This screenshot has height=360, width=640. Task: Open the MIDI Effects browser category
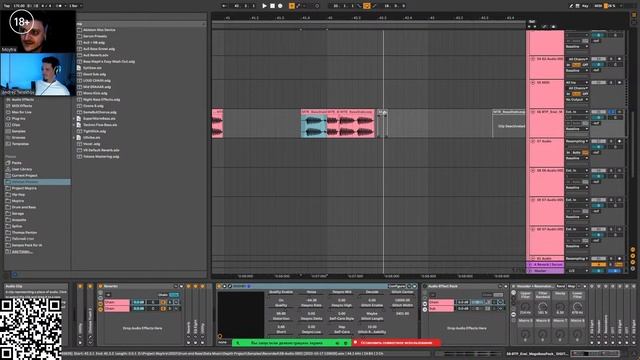point(21,106)
